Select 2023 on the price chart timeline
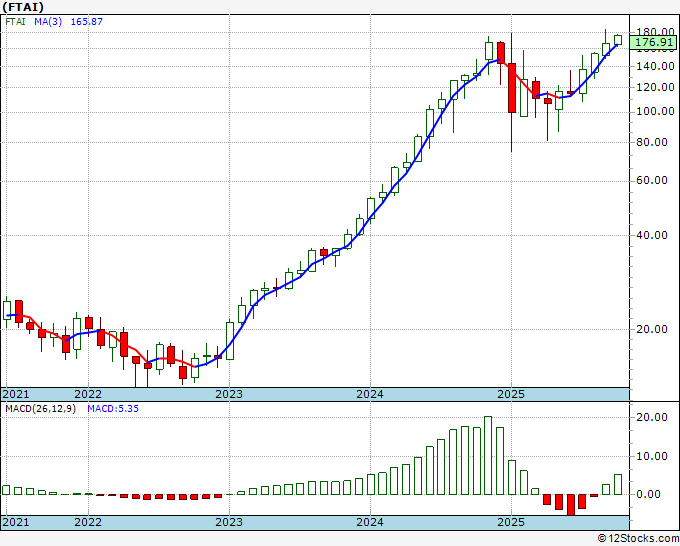 (229, 394)
